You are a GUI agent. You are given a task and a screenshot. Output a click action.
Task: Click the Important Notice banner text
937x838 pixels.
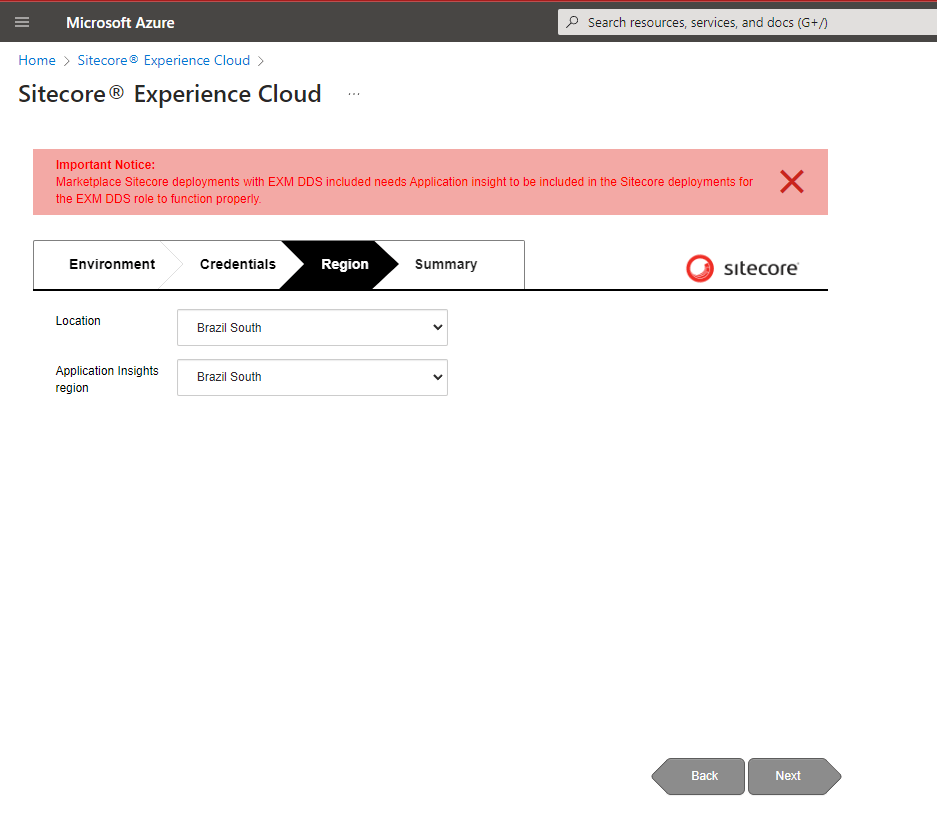coord(404,182)
